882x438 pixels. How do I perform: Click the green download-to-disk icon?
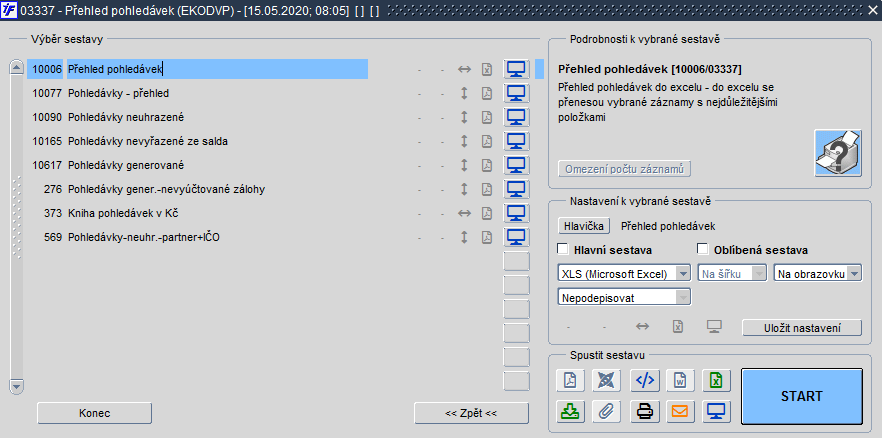[570, 411]
